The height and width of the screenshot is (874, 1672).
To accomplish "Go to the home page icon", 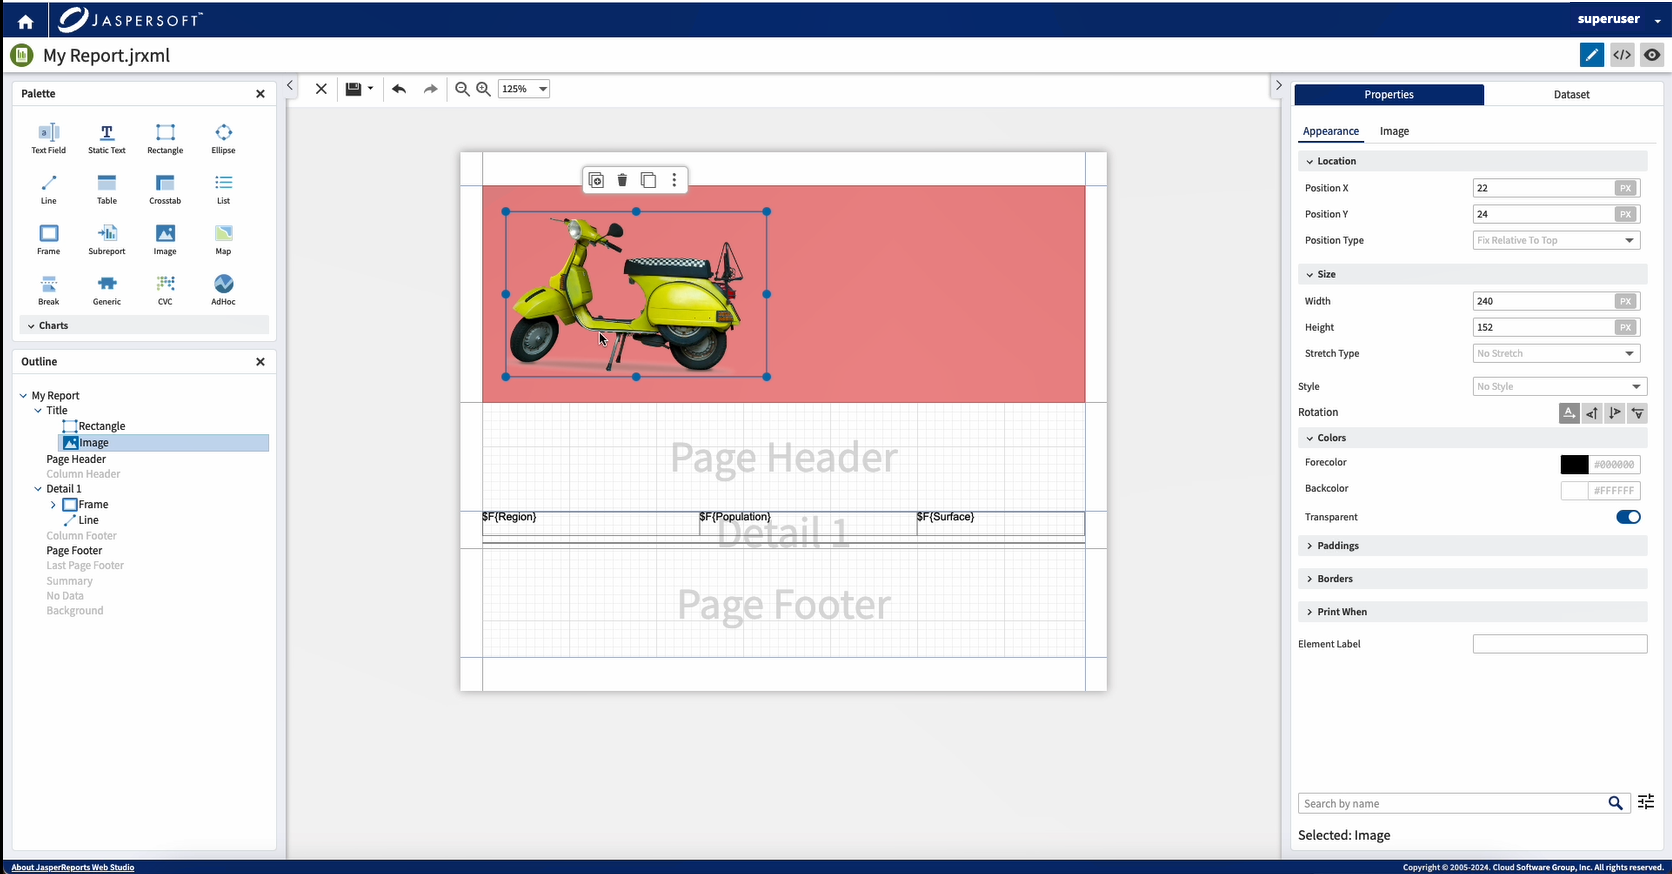I will (x=25, y=21).
